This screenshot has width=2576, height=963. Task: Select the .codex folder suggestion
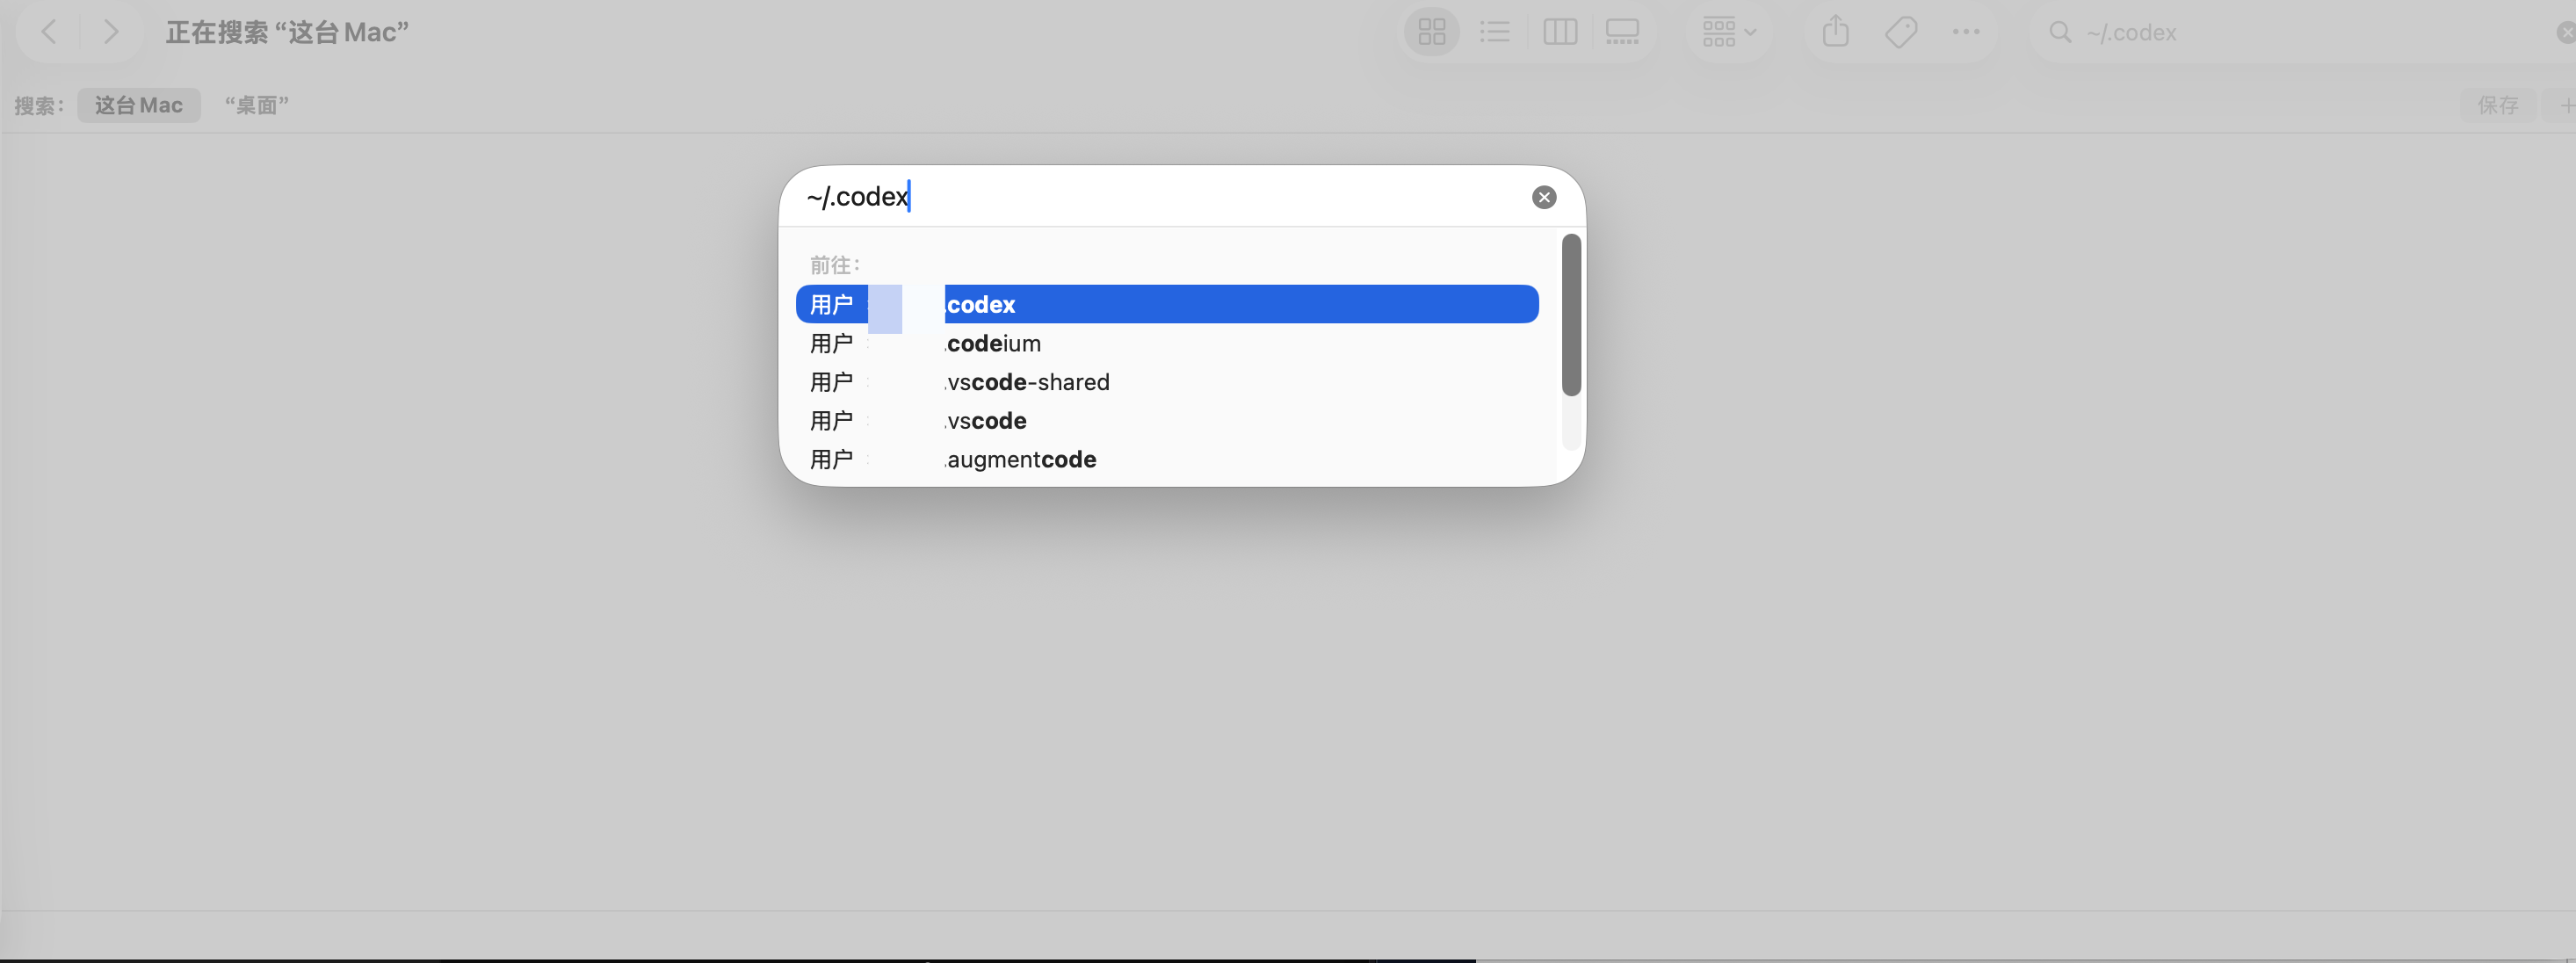point(1167,304)
